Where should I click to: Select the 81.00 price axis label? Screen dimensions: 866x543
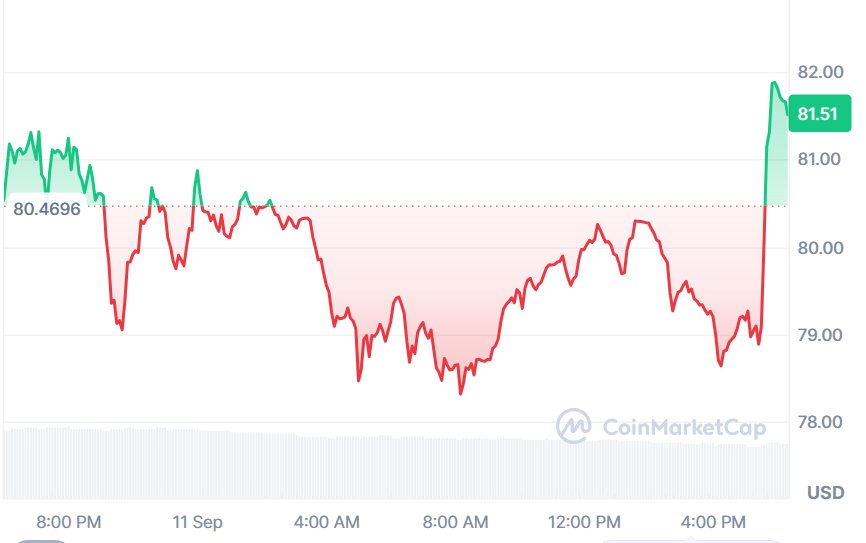(x=821, y=159)
